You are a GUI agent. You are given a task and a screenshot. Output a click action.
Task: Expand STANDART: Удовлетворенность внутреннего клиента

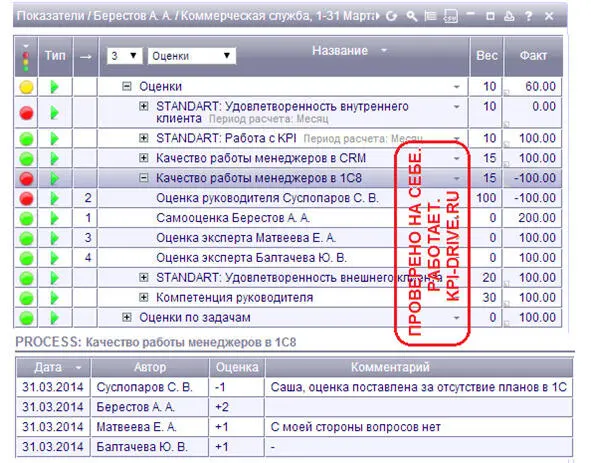[x=144, y=106]
